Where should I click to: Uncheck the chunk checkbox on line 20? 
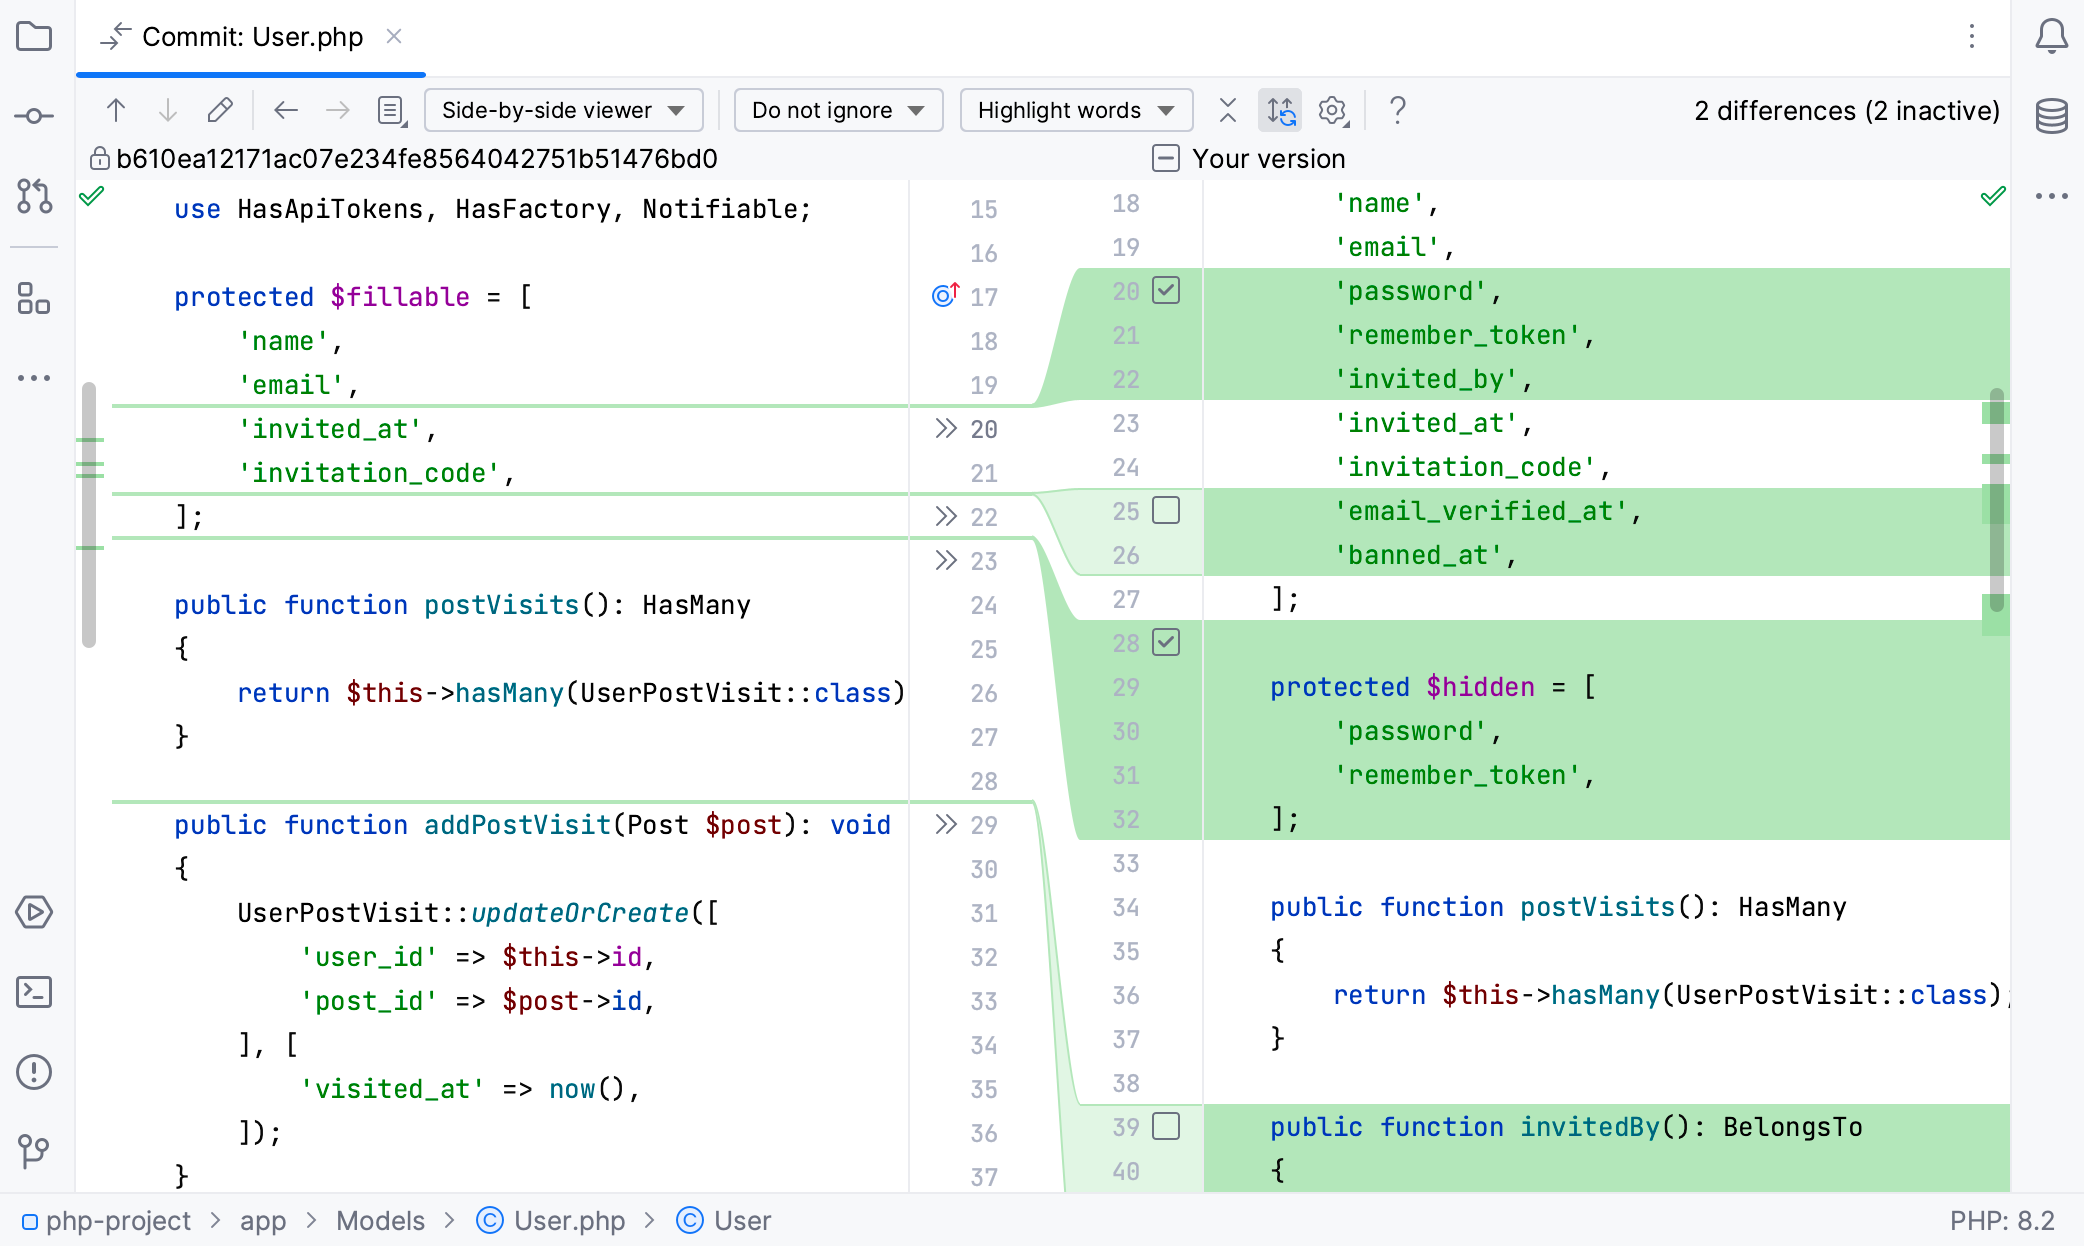[x=1167, y=290]
